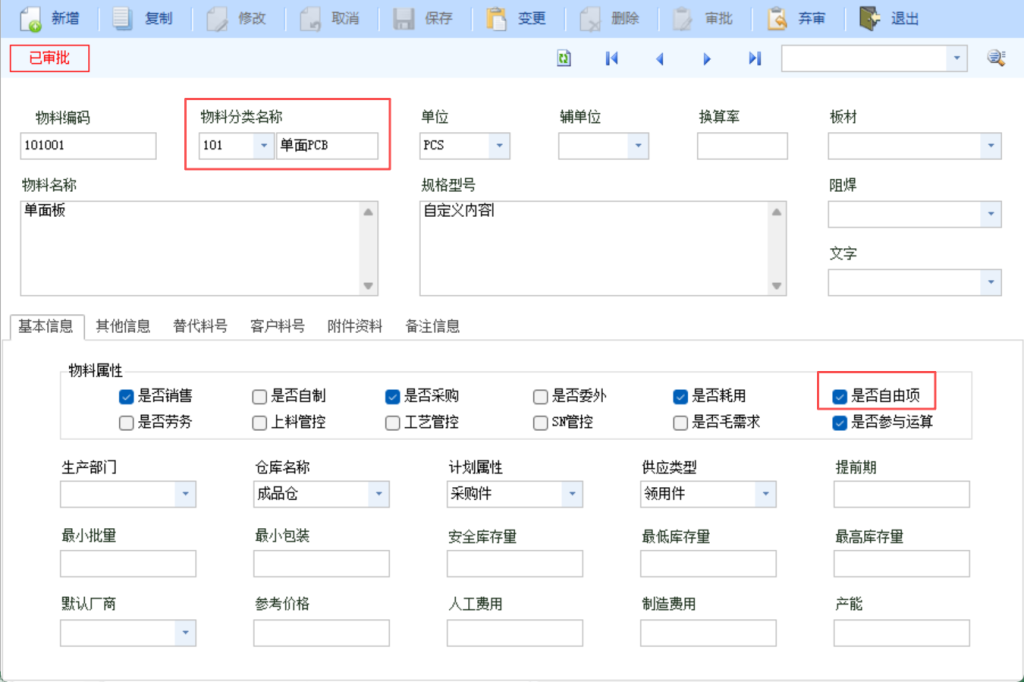Screen dimensions: 1024x682
Task: Enable the 是否自制 checkbox
Action: (260, 396)
